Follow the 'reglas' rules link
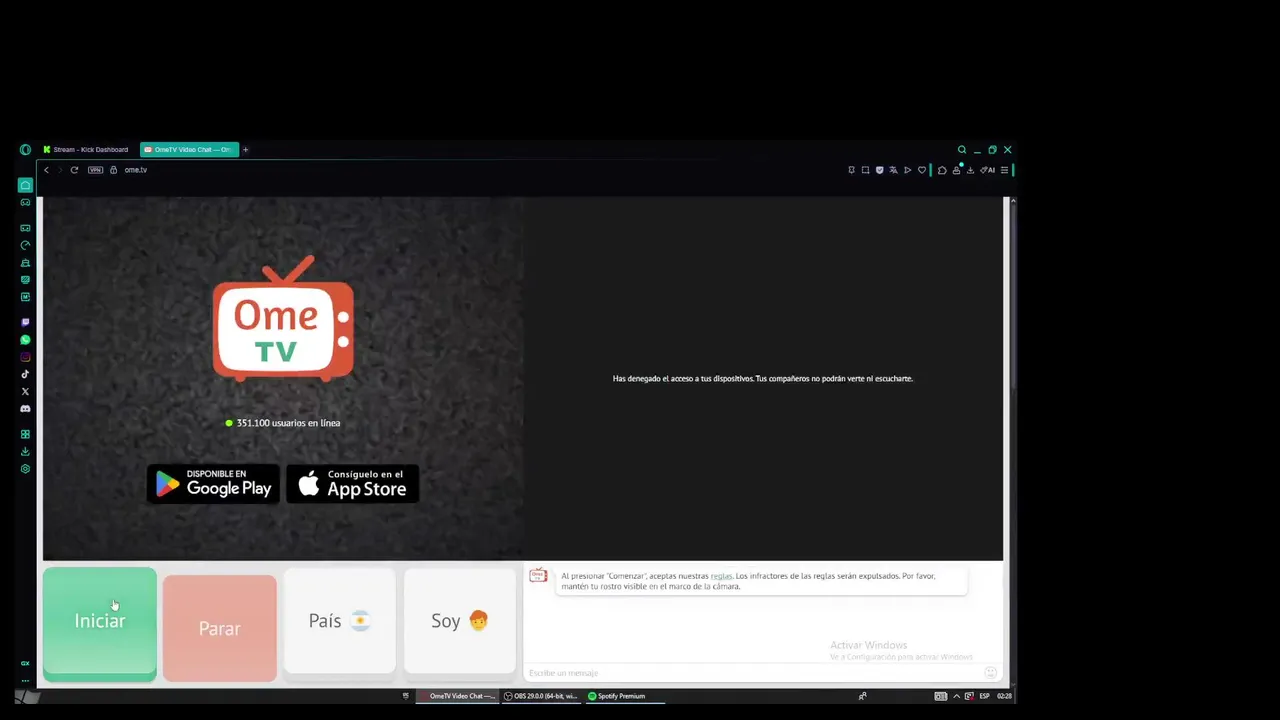 [x=721, y=576]
